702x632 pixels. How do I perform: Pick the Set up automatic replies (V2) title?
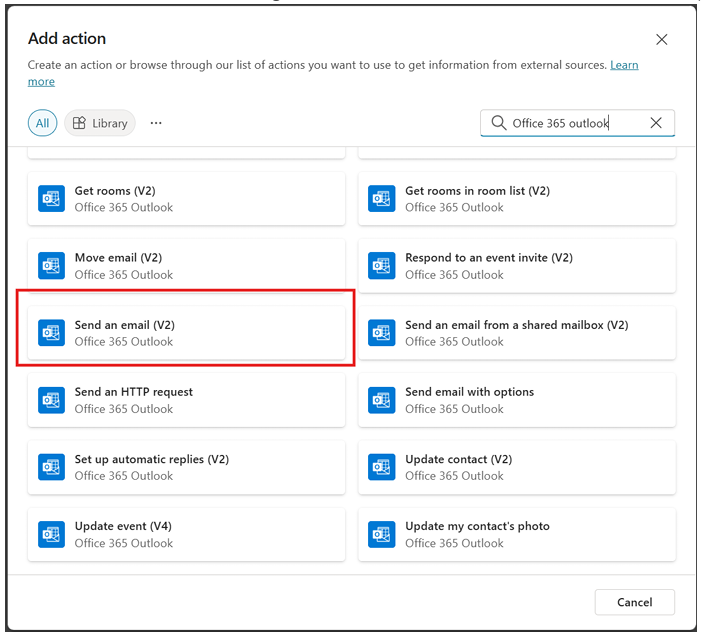tap(152, 459)
